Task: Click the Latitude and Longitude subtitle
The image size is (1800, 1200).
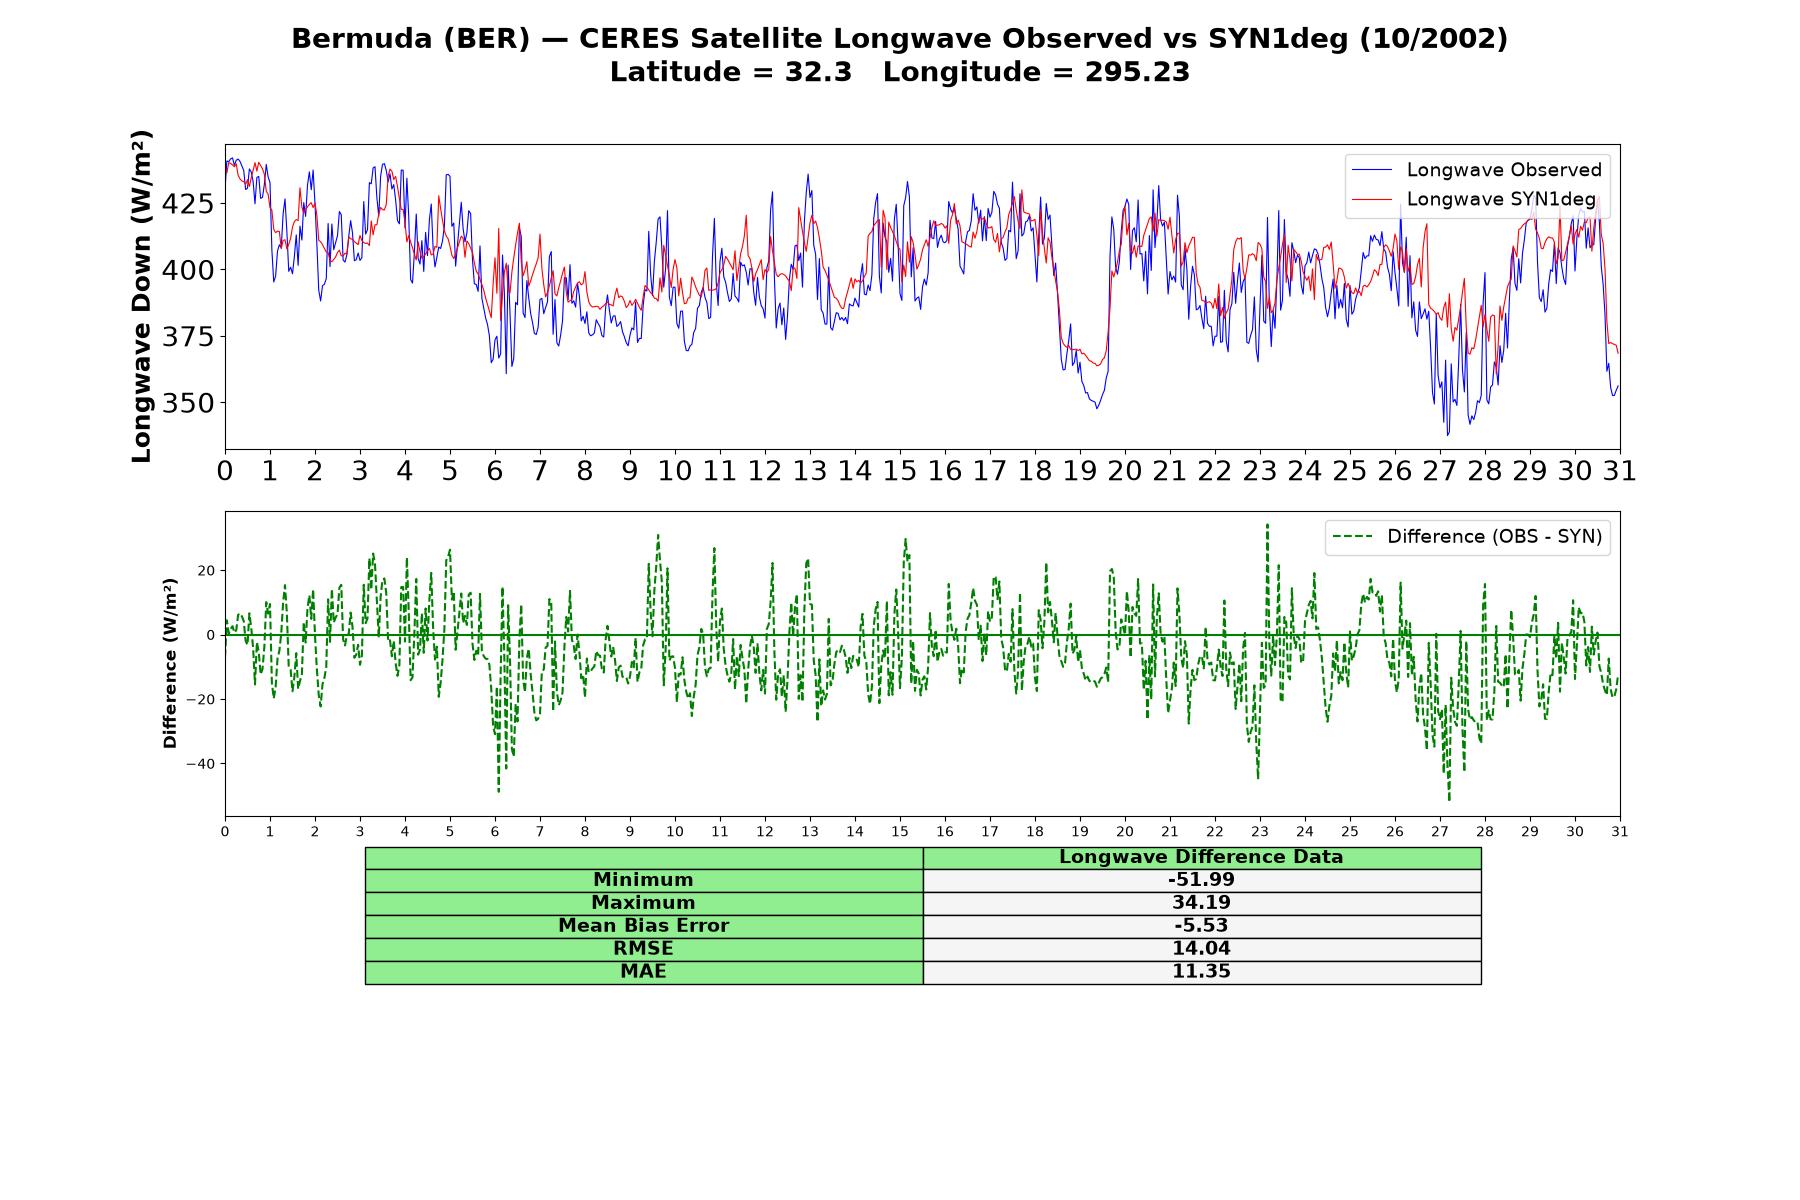Action: tap(900, 72)
